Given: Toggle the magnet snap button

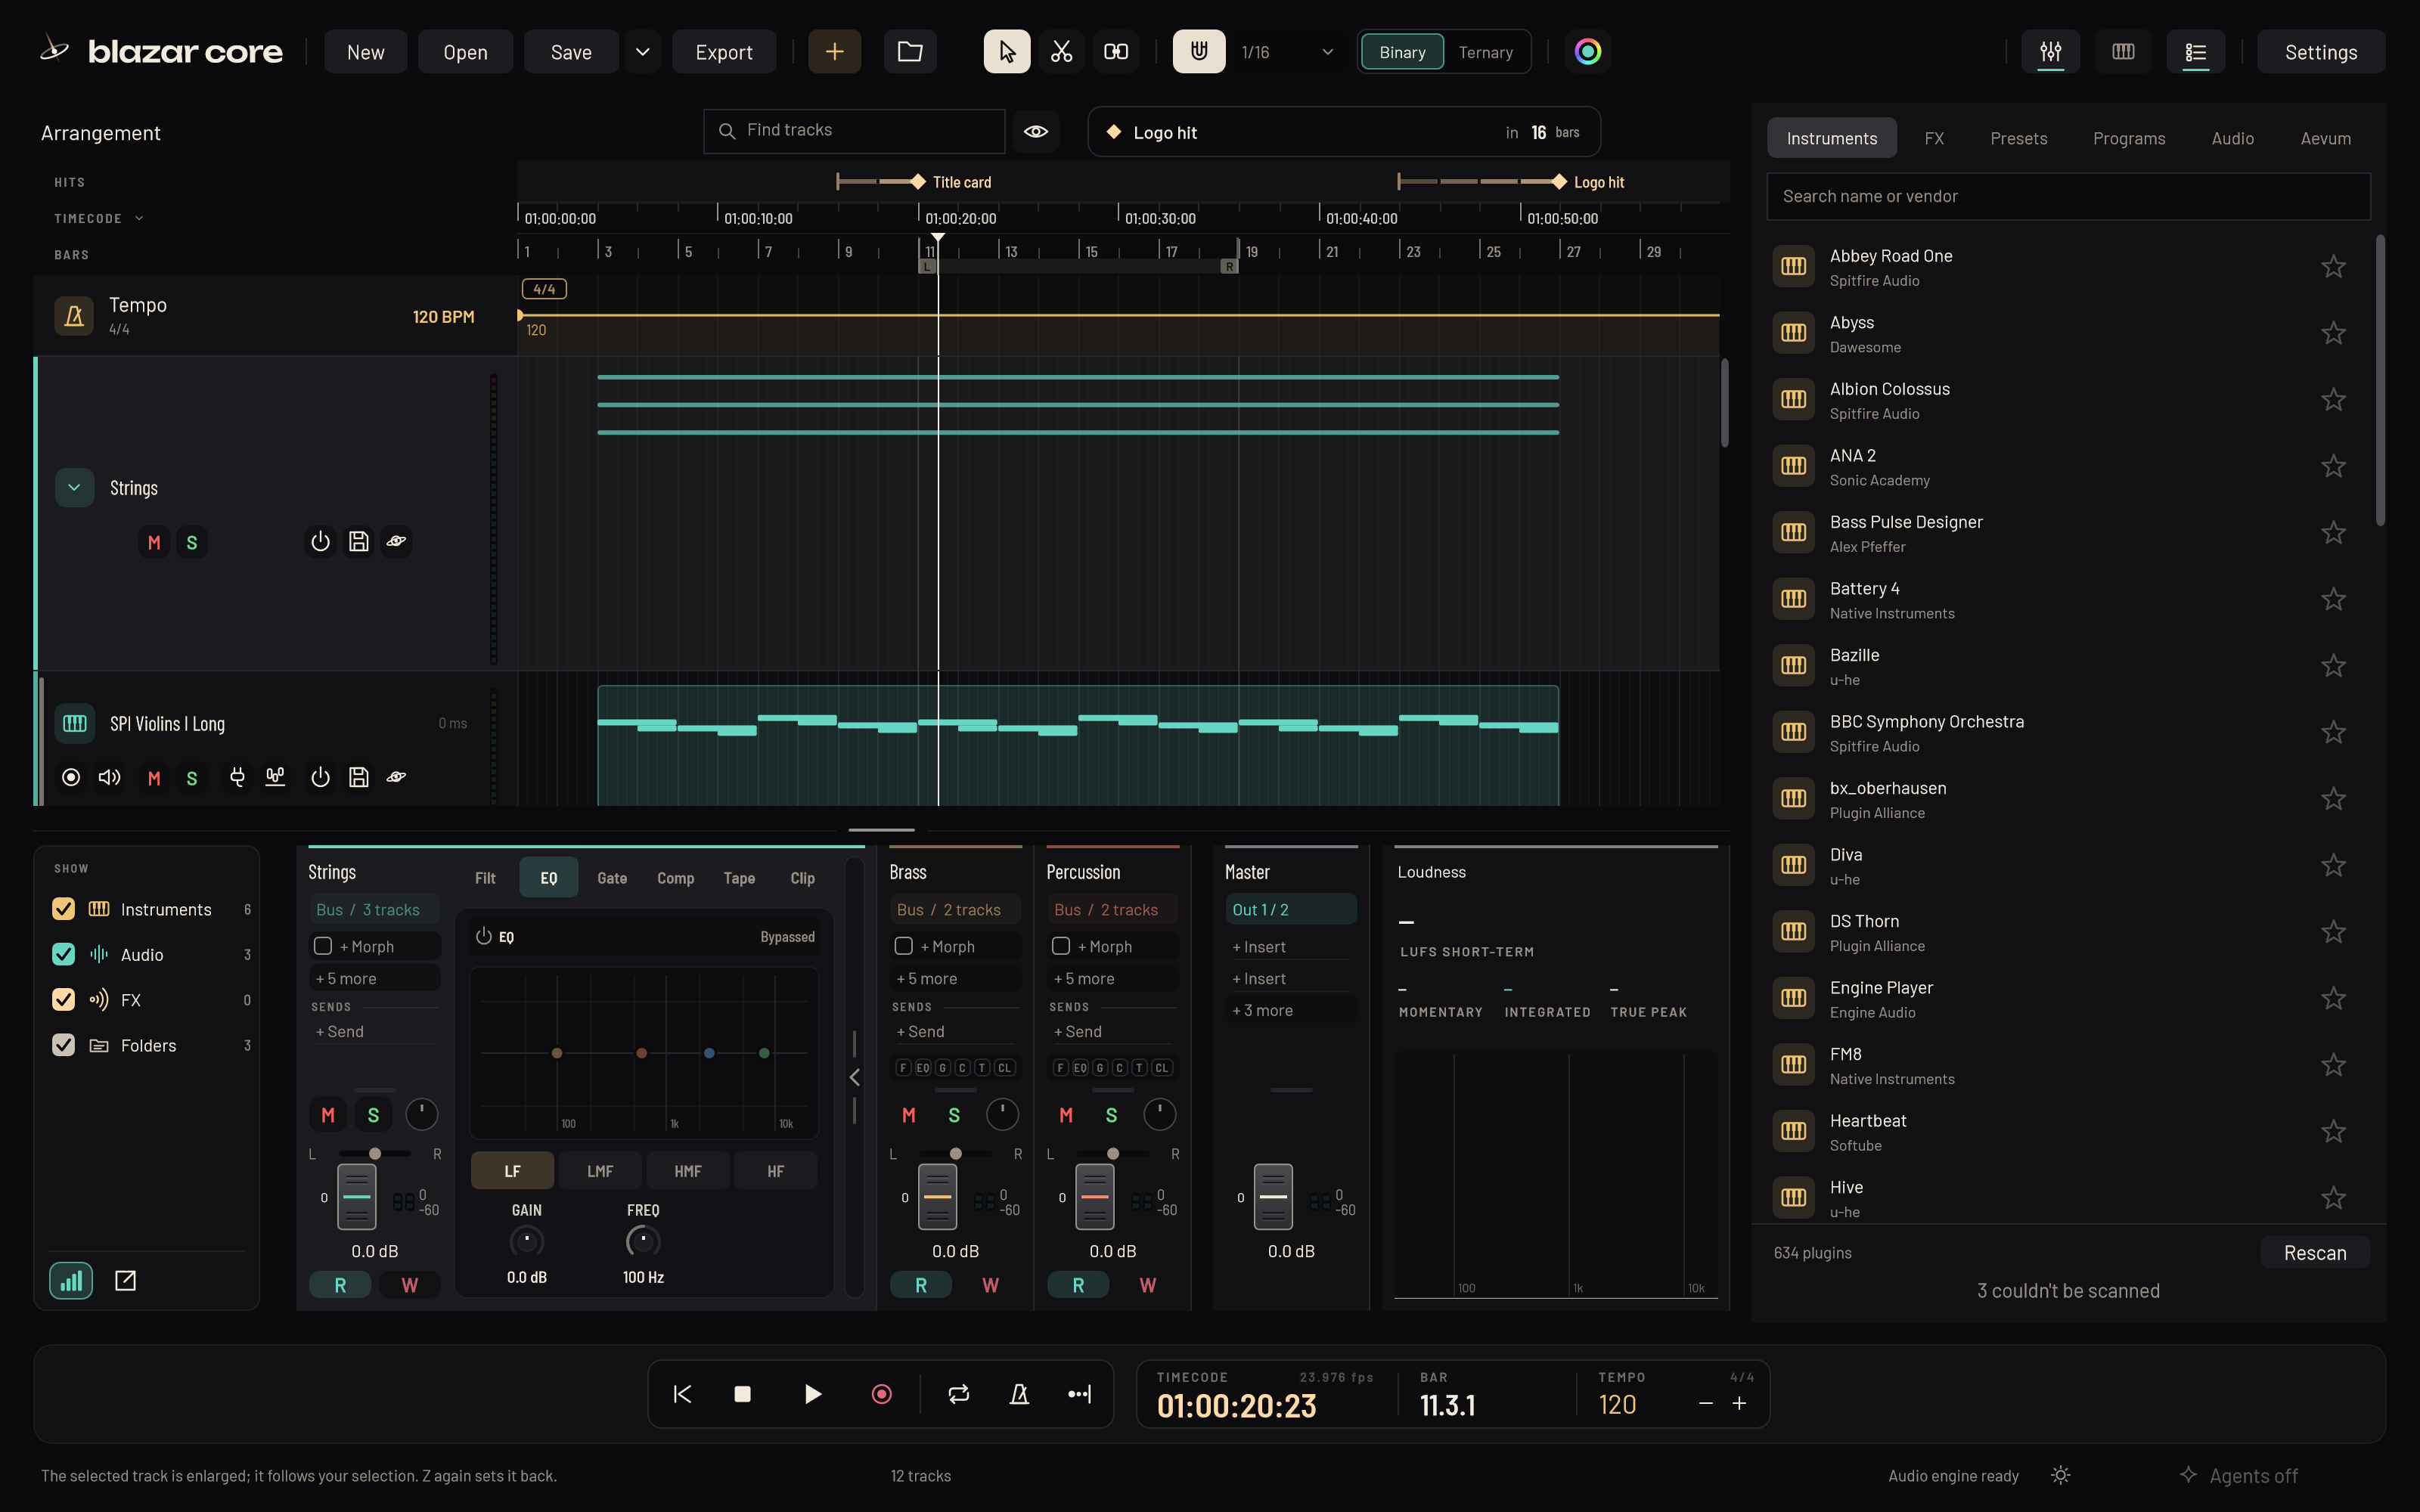Looking at the screenshot, I should (x=1198, y=52).
